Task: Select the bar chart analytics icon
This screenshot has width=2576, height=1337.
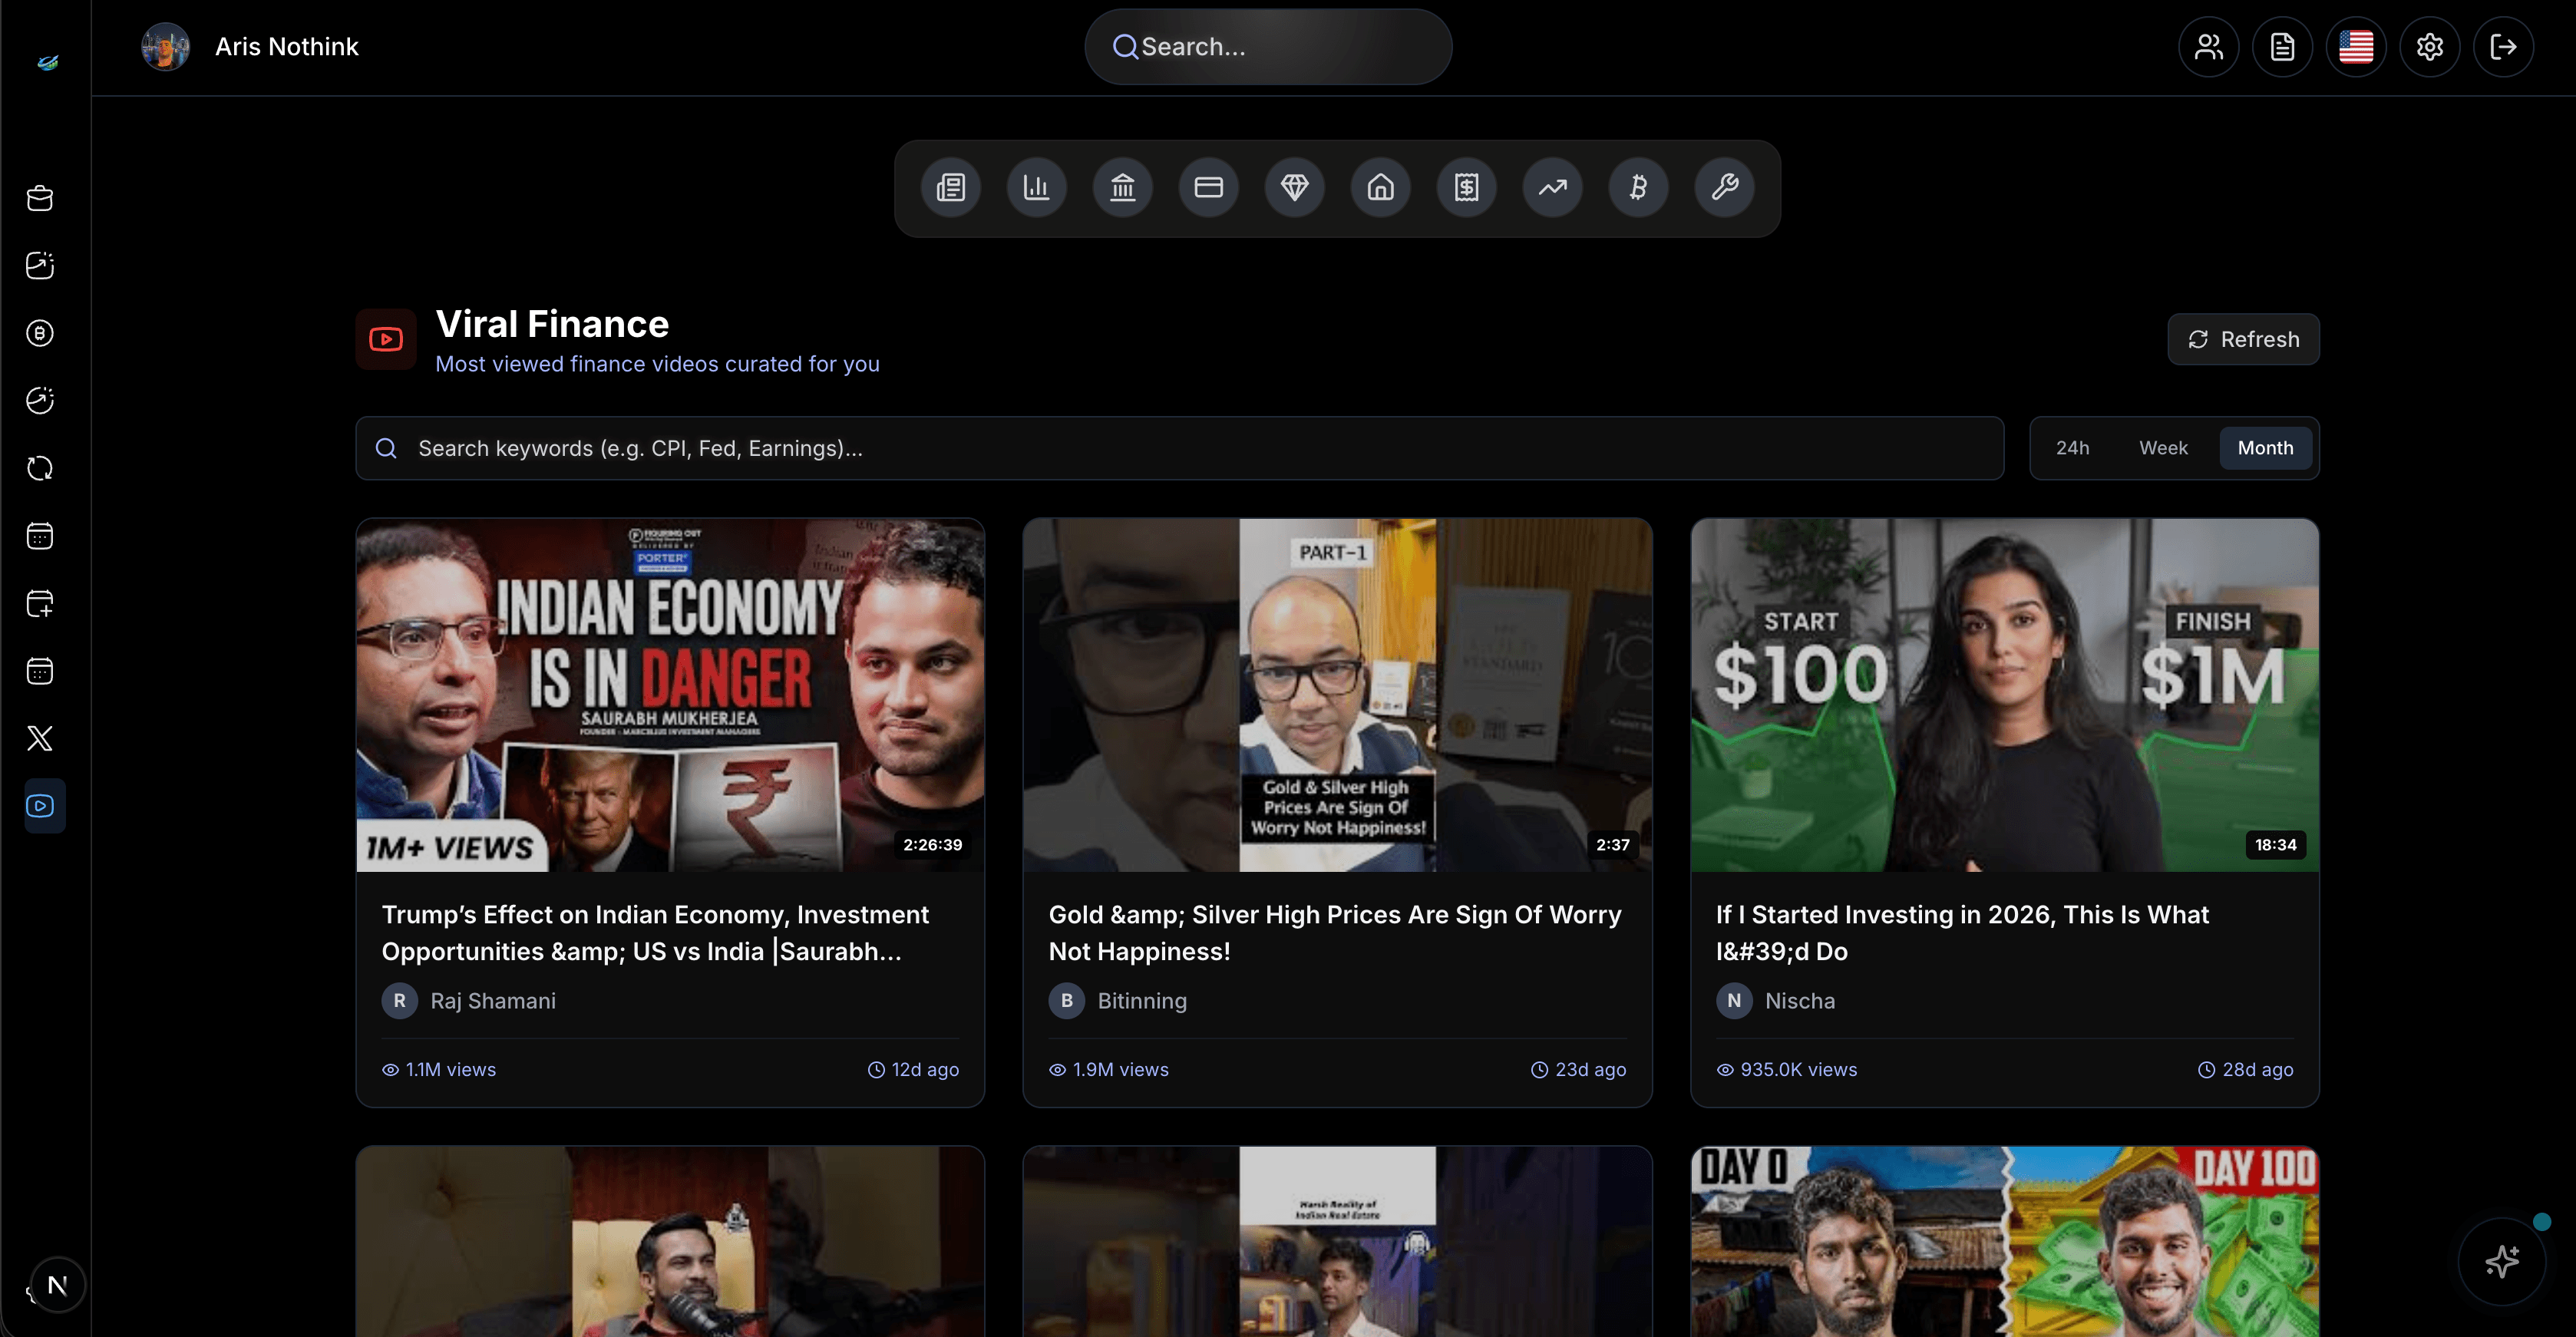Action: 1037,187
